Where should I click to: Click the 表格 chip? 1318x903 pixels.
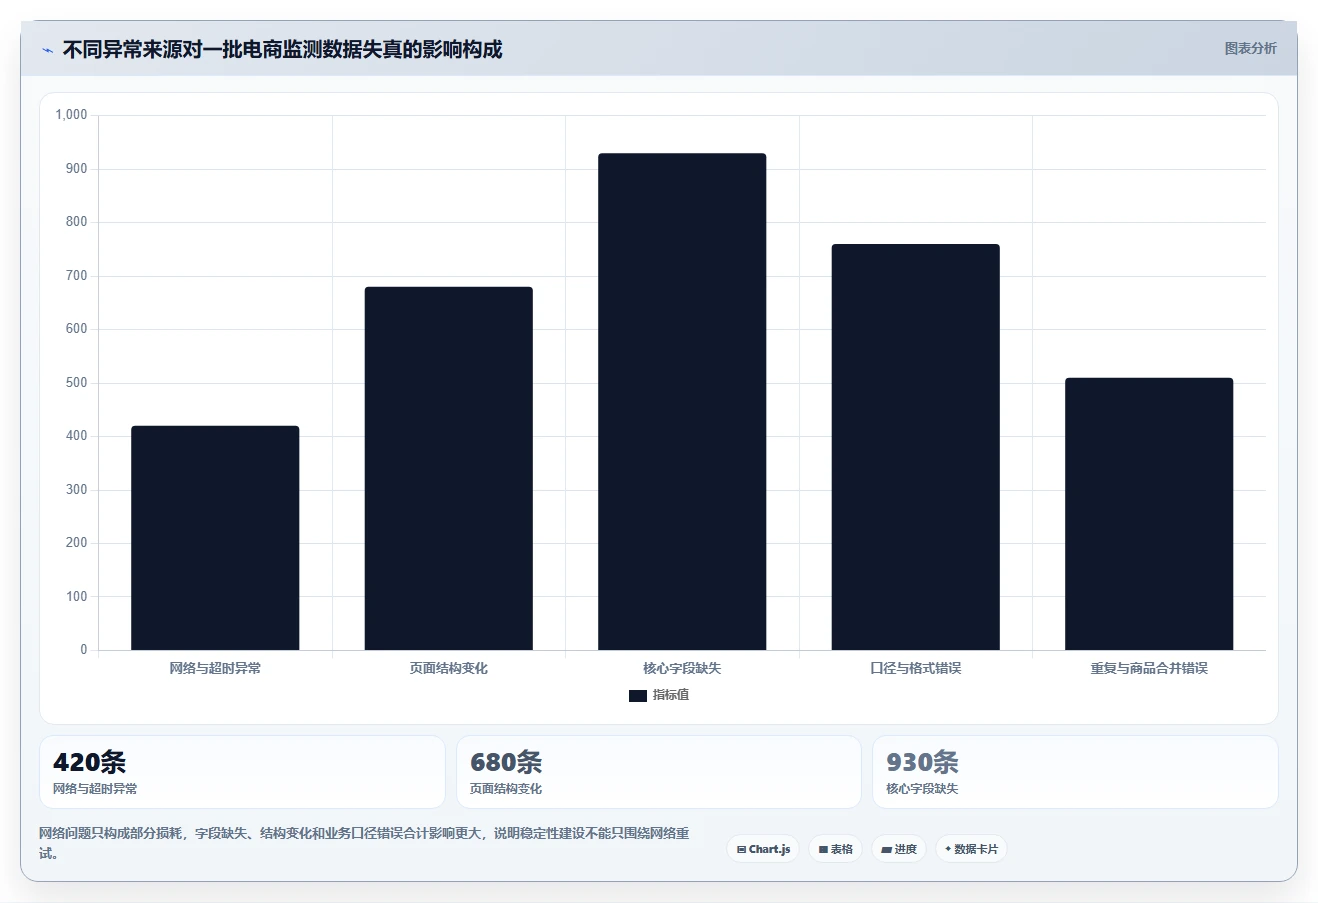[835, 849]
